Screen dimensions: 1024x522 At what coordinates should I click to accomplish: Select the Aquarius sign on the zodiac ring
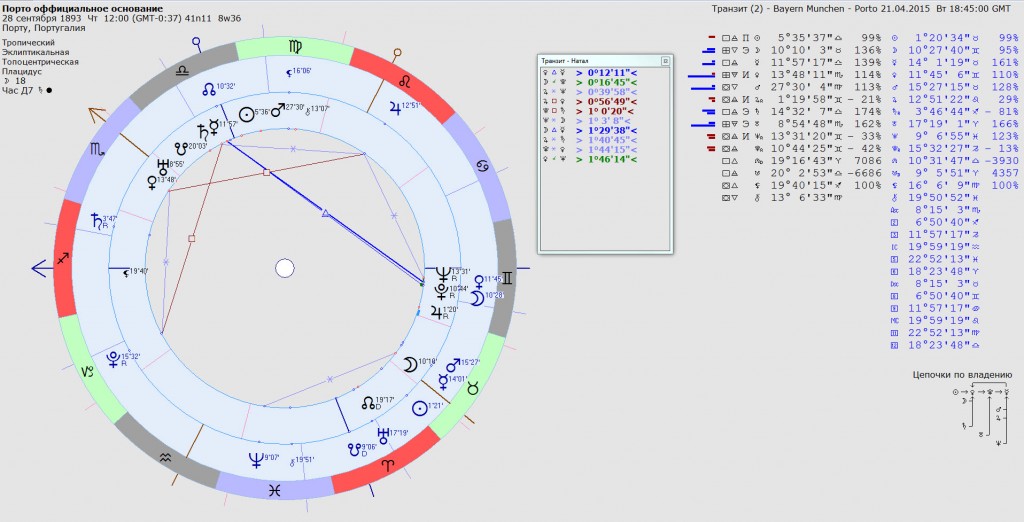pos(166,459)
